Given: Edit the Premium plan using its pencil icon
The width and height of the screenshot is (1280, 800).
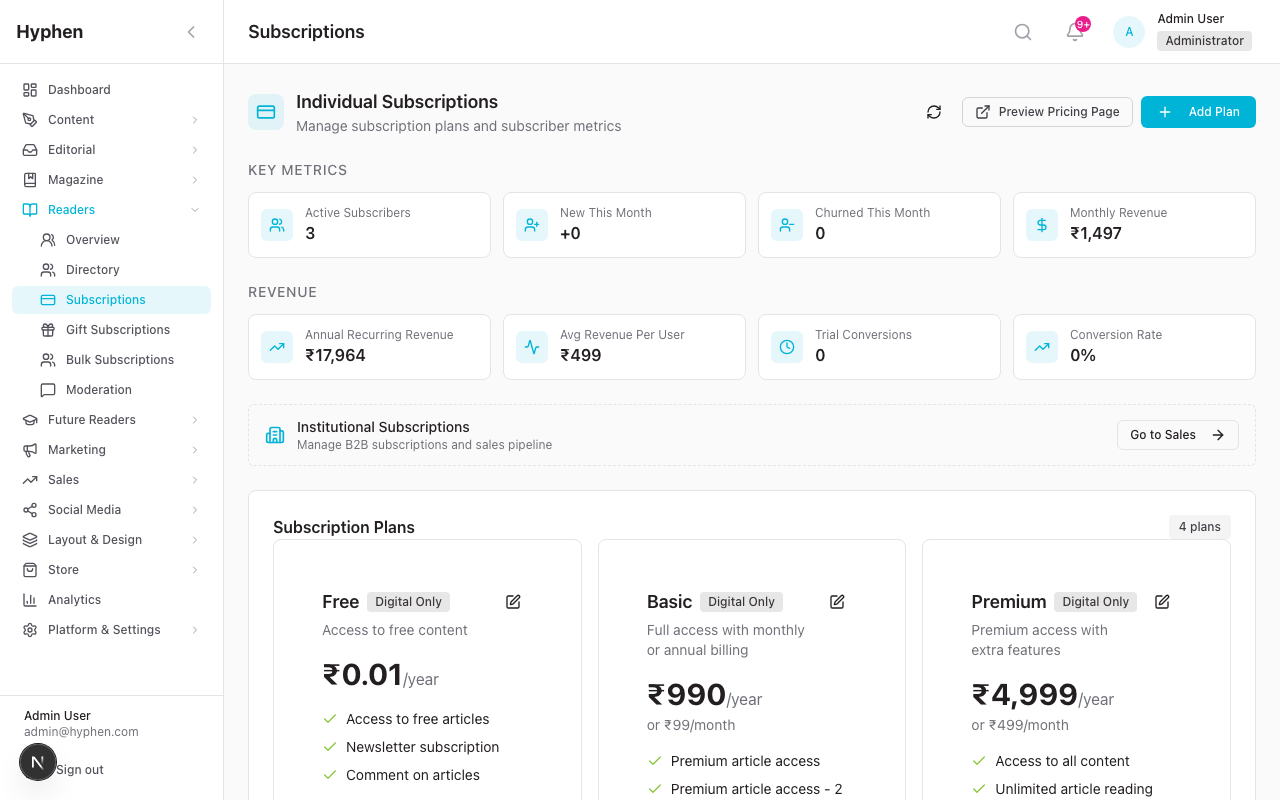Looking at the screenshot, I should click(x=1162, y=601).
